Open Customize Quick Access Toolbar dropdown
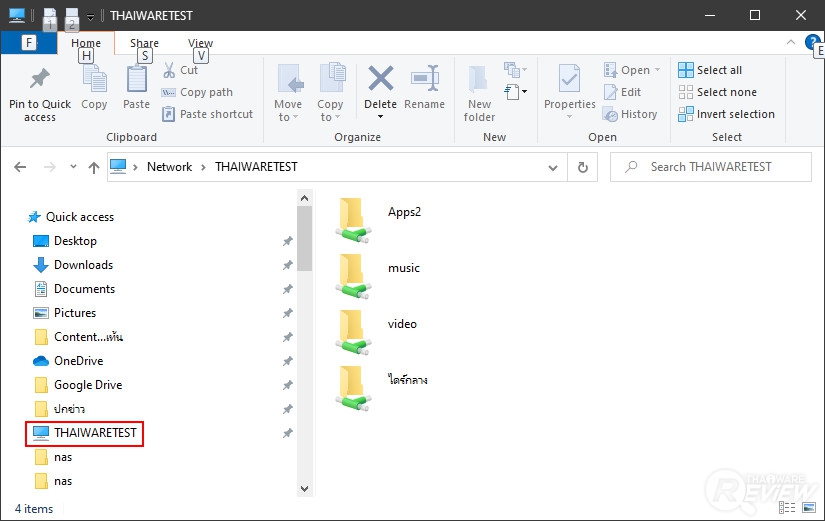This screenshot has height=521, width=825. pyautogui.click(x=90, y=17)
